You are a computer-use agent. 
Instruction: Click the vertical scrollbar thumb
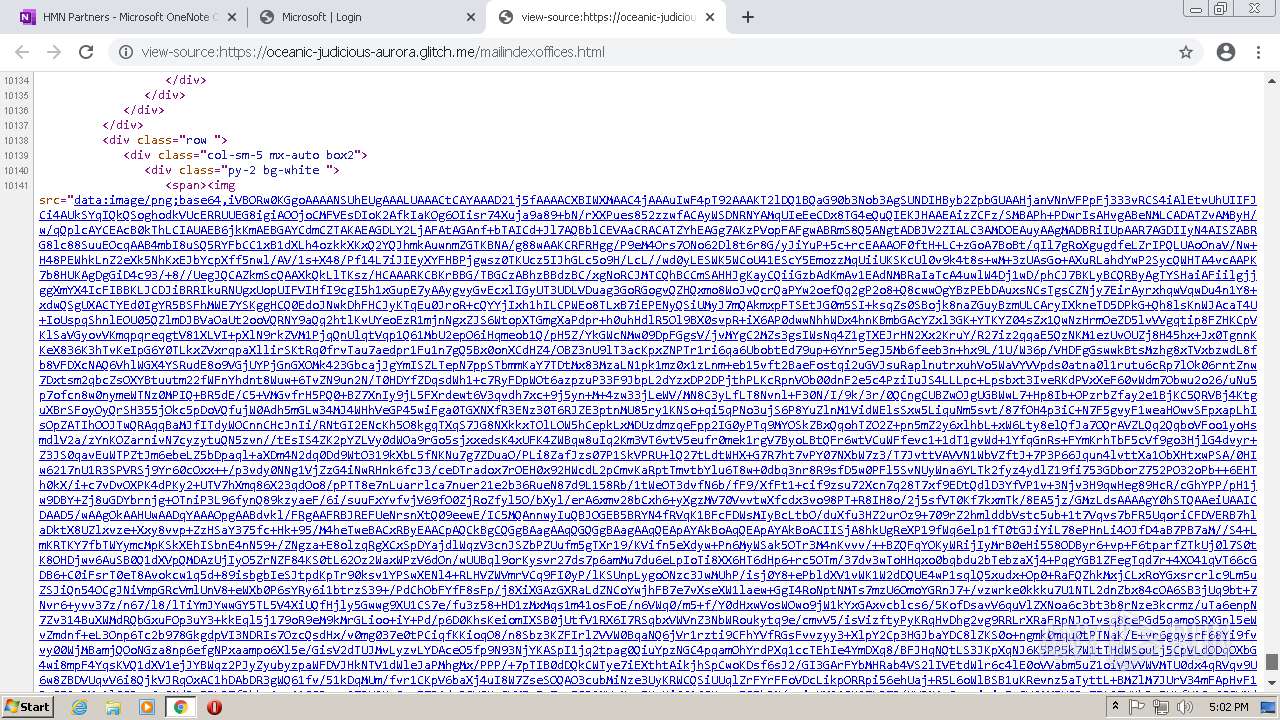coord(1272,662)
